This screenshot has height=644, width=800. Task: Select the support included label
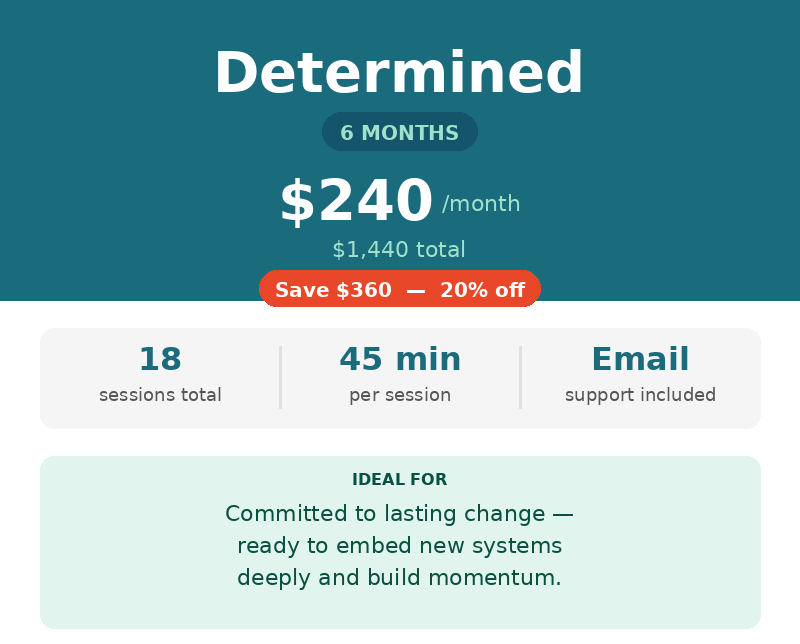640,395
